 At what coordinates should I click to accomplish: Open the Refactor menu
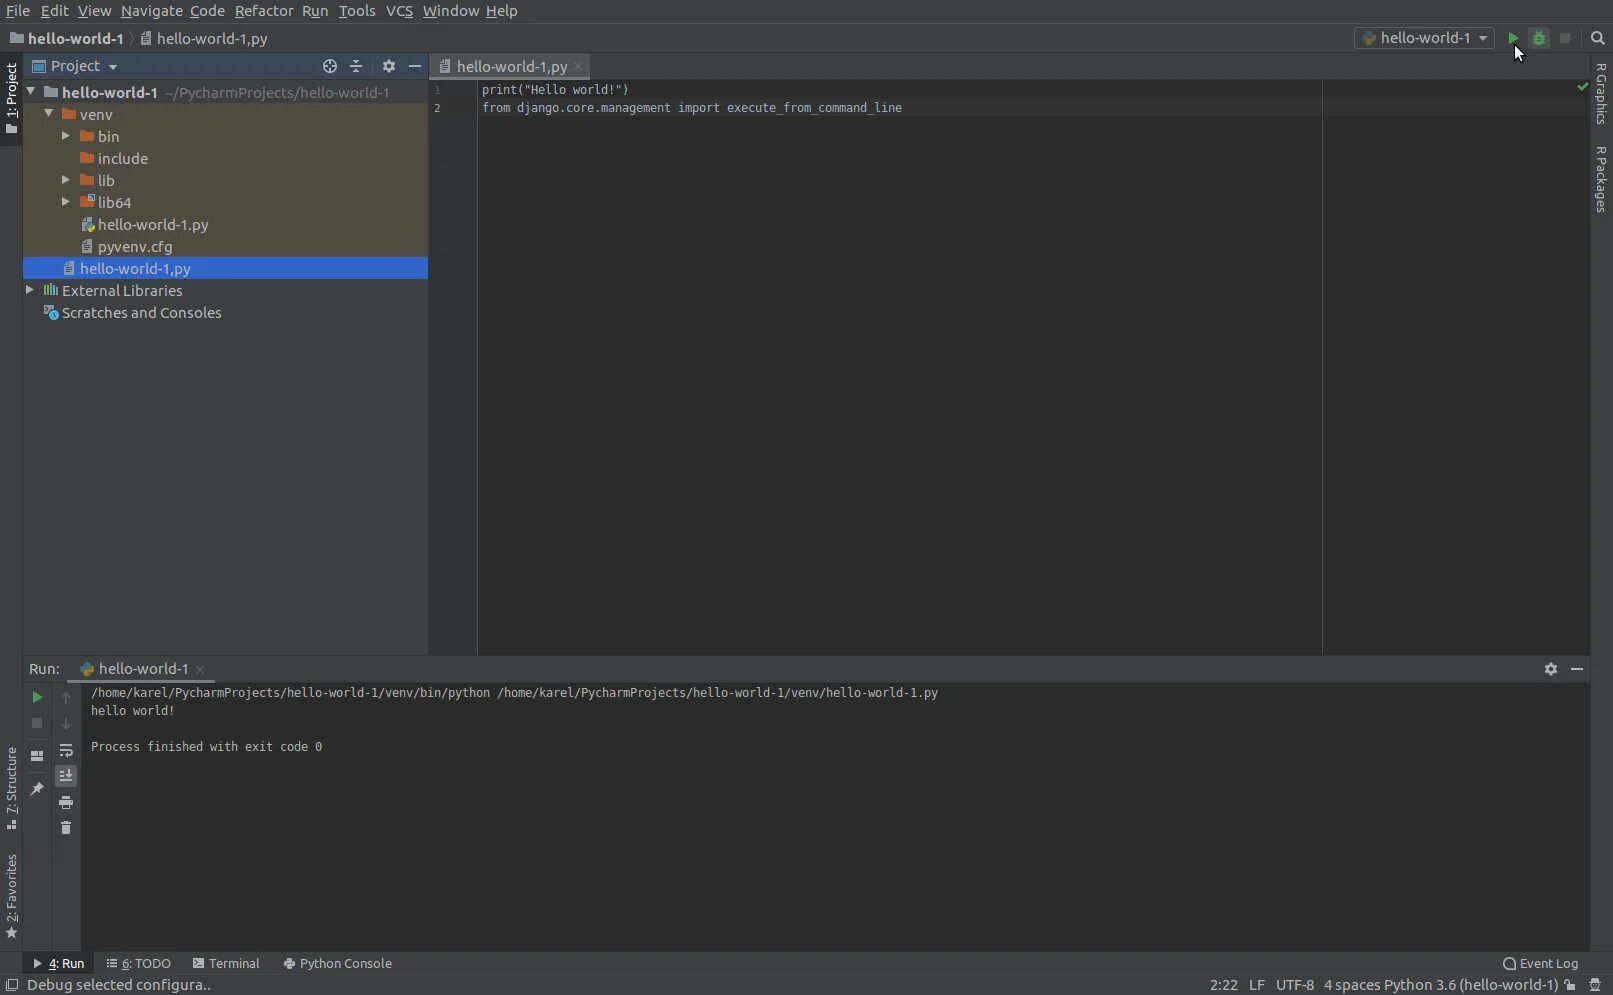tap(264, 11)
